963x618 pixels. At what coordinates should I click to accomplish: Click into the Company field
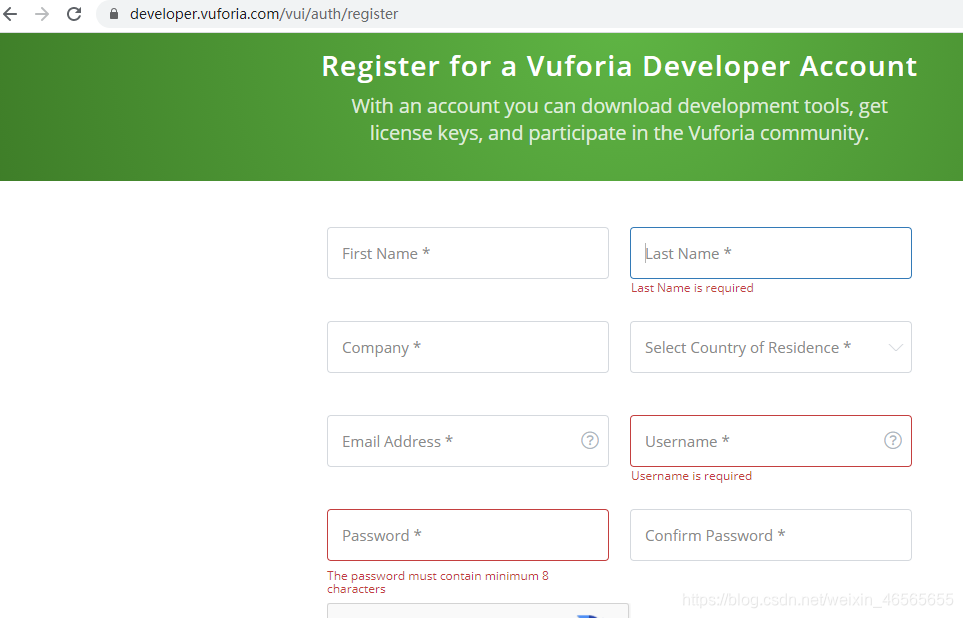click(468, 347)
